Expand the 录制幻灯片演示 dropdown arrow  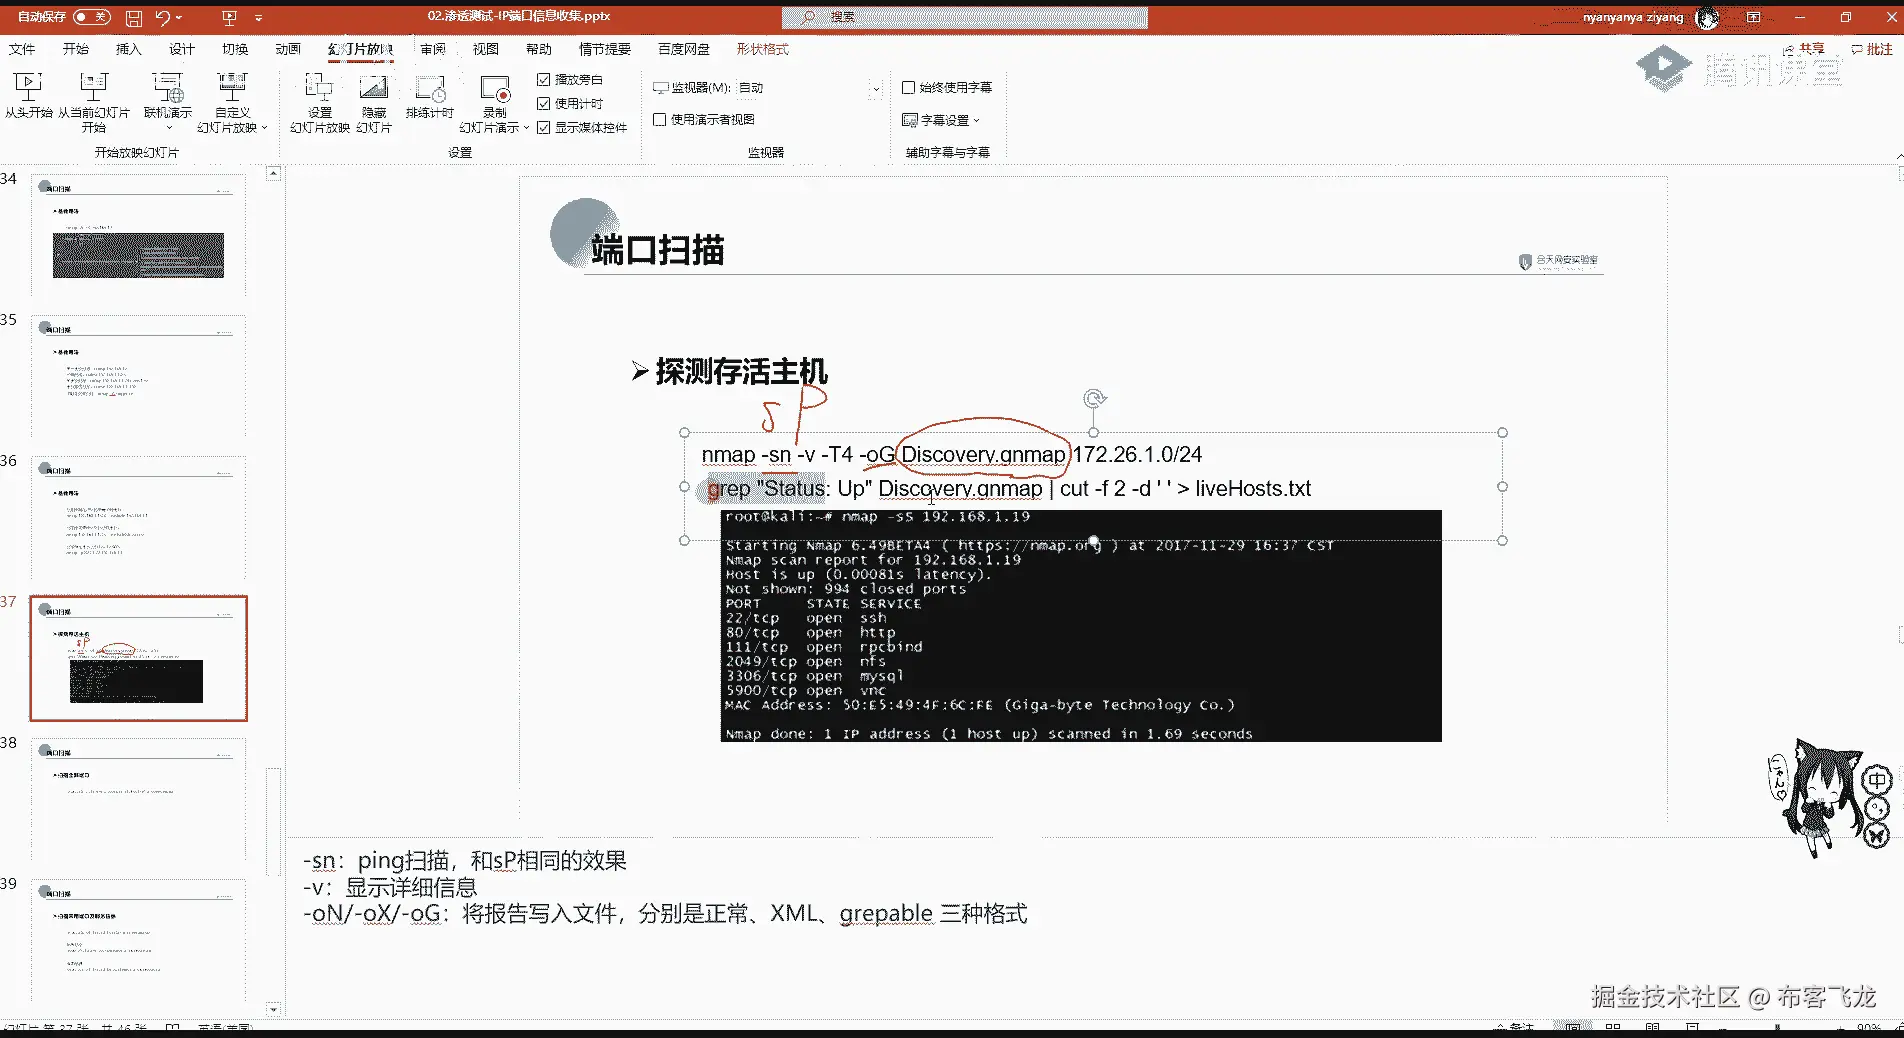pos(526,128)
